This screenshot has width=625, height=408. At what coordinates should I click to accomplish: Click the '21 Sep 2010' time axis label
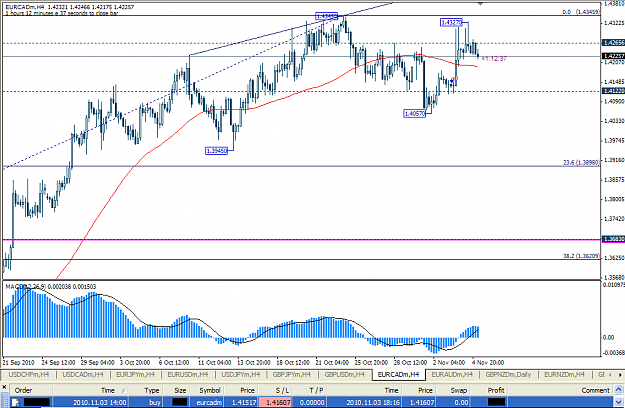coord(18,362)
